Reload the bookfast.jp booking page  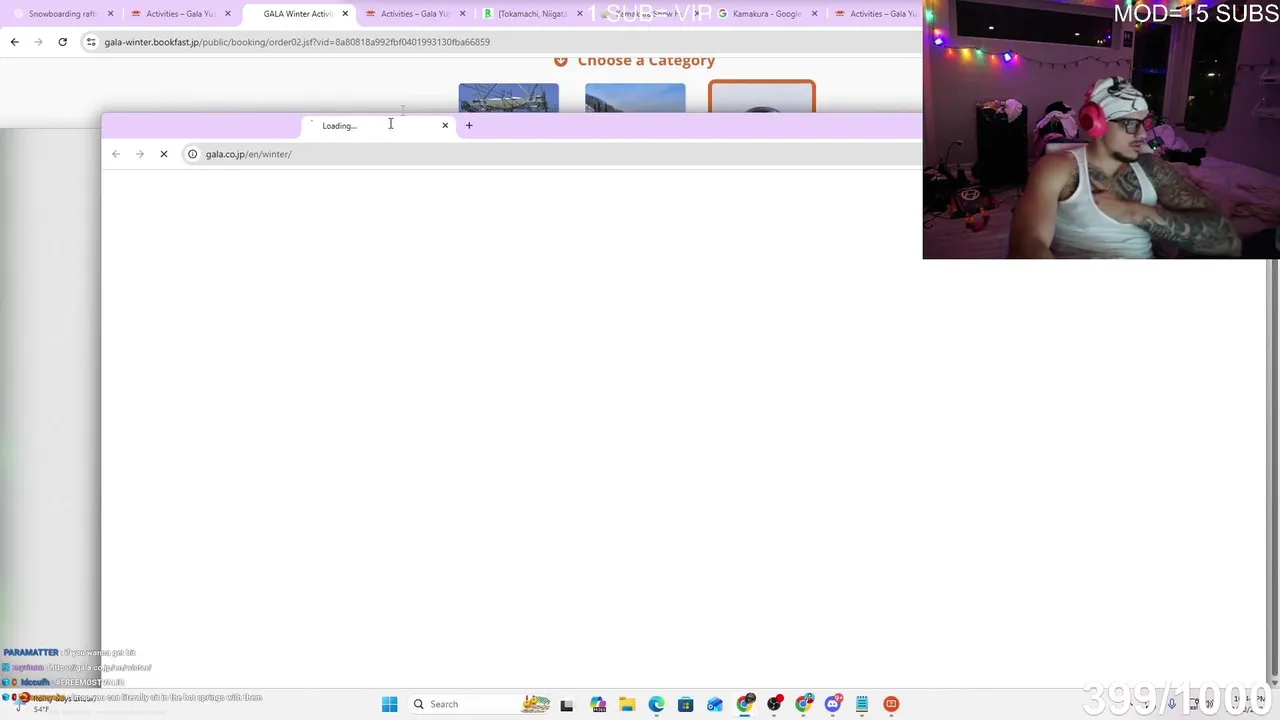tap(63, 42)
